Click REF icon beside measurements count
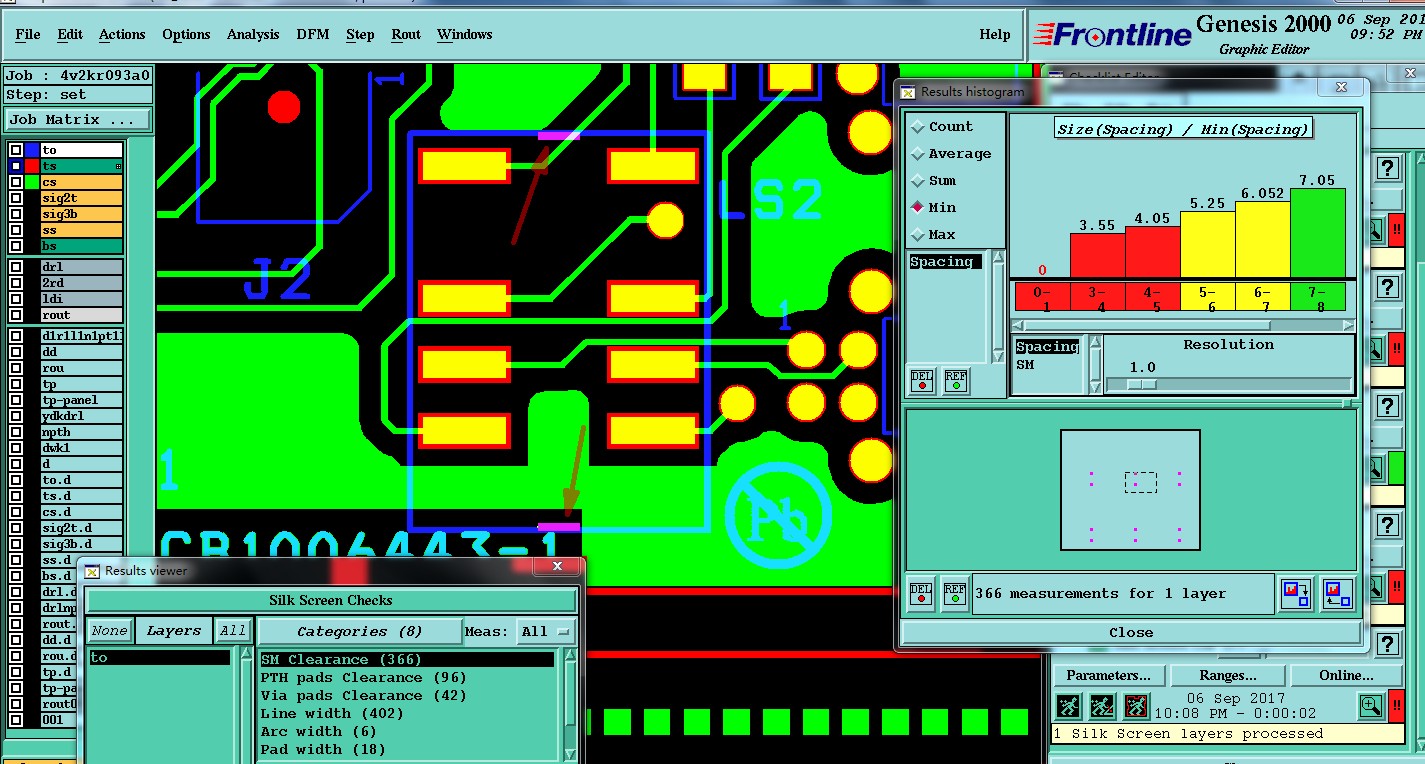This screenshot has width=1425, height=764. (954, 593)
